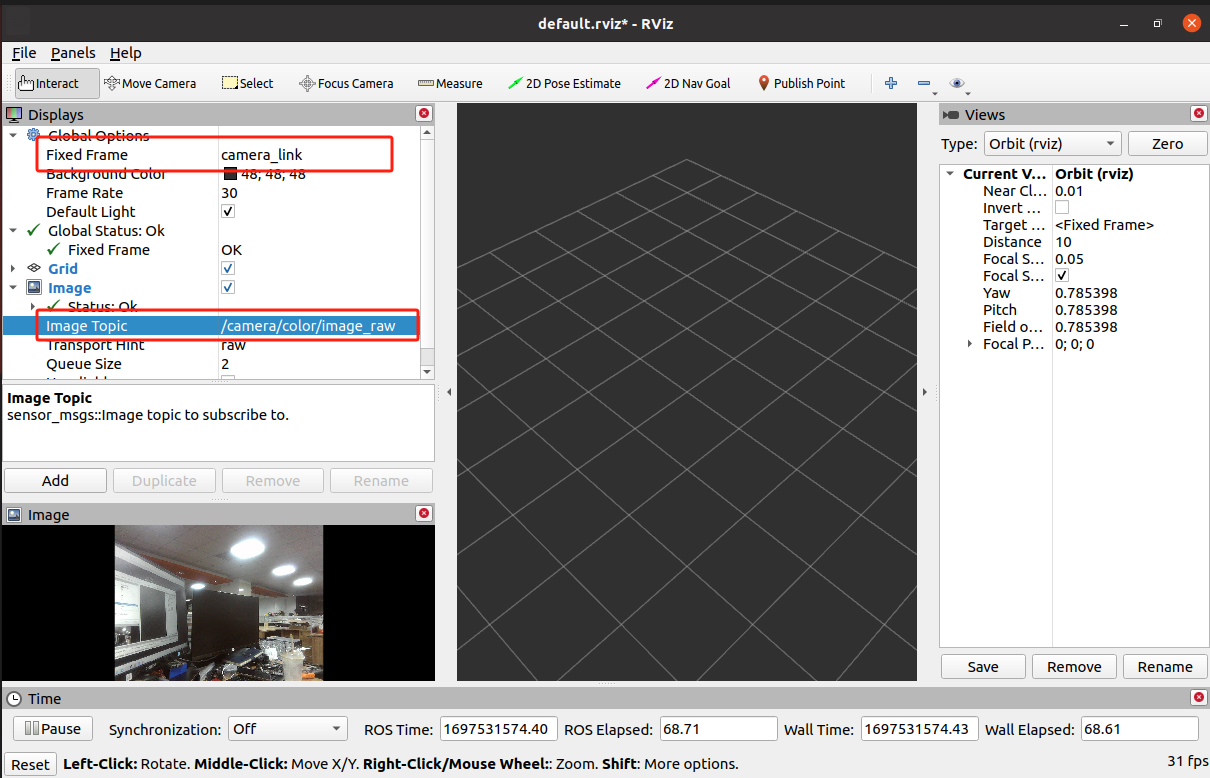Click the Image panel title icon
This screenshot has height=778, width=1210.
click(x=15, y=515)
